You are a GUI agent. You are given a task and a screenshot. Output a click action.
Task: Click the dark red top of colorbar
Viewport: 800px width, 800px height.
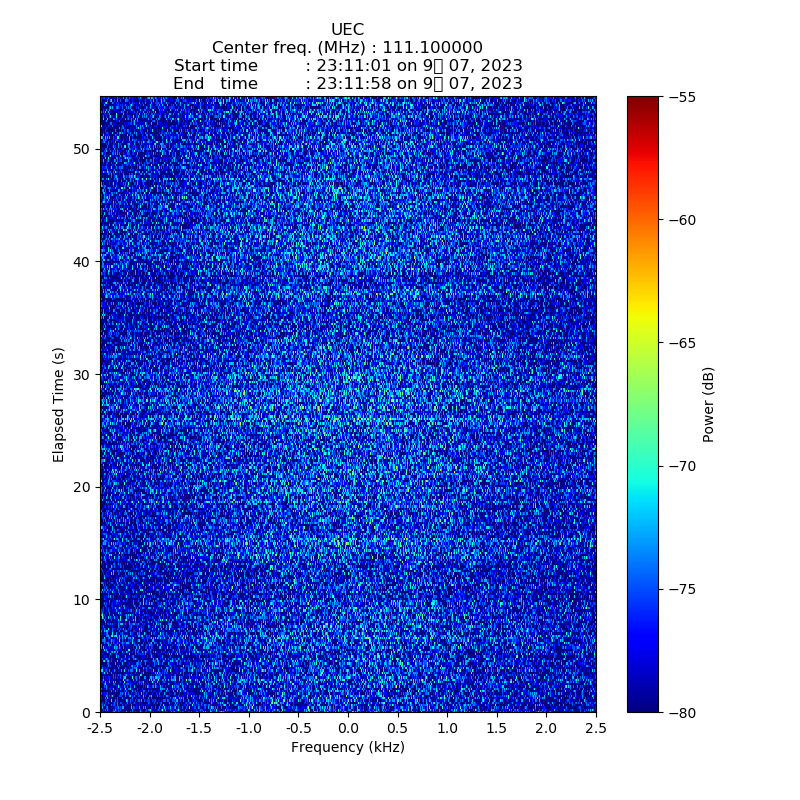tap(643, 103)
